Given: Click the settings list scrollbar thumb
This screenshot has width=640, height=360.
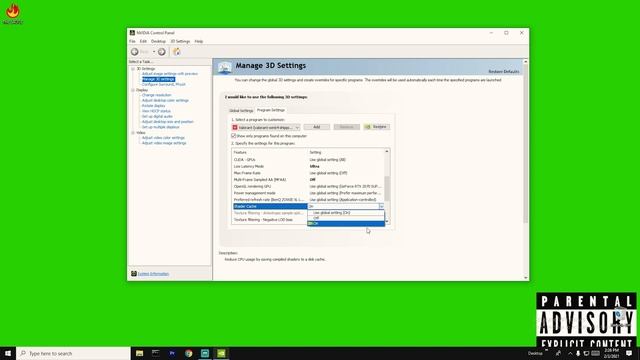Looking at the screenshot, I should (x=387, y=188).
